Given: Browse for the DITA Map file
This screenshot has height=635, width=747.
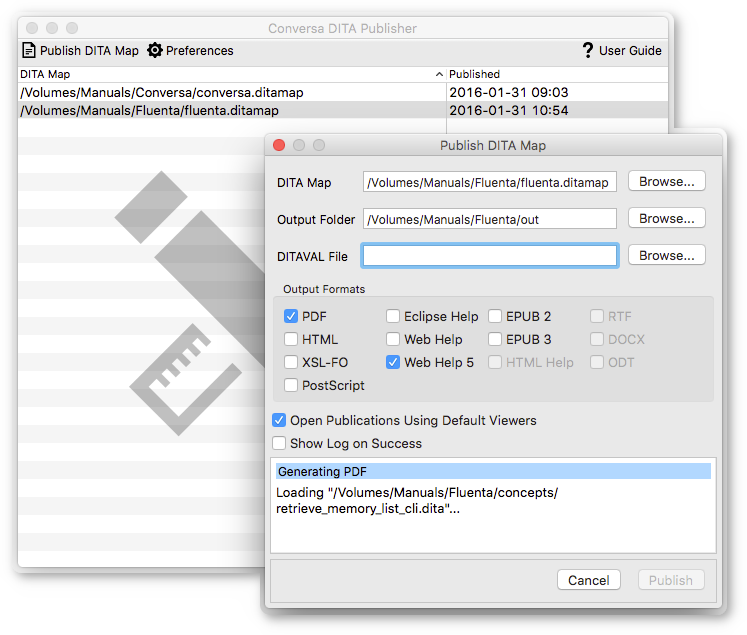Looking at the screenshot, I should click(x=666, y=181).
